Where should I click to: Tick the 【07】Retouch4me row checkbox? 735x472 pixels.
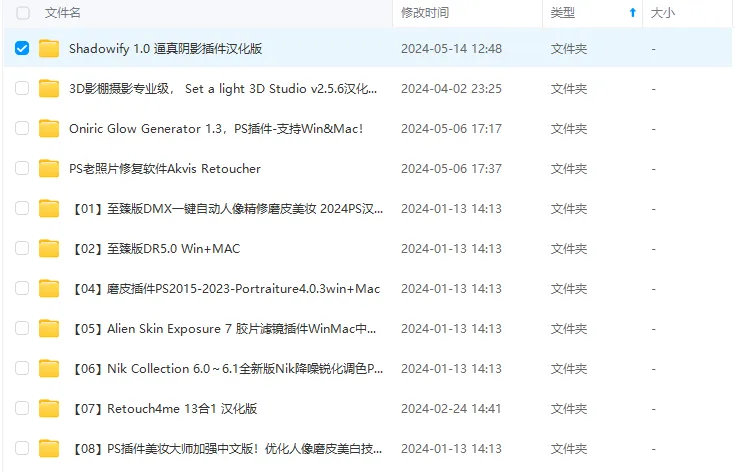22,408
